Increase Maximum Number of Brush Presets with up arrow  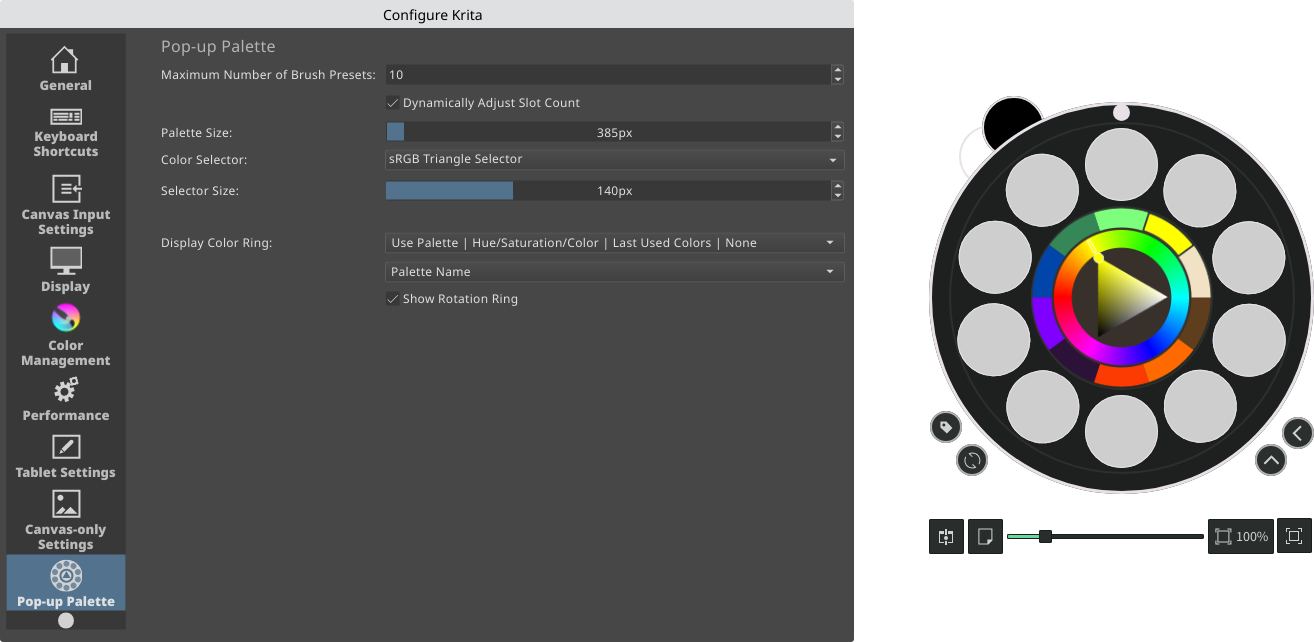838,70
